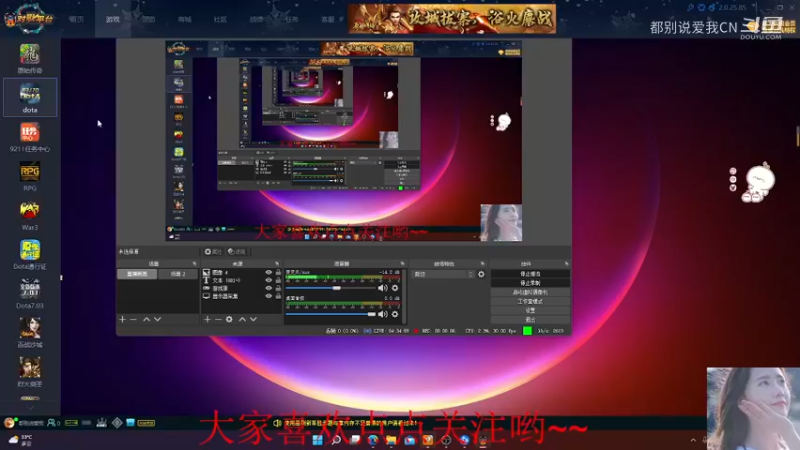Toggle lock for 显示器采集 source
Viewport: 800px width, 450px height.
pyautogui.click(x=278, y=296)
